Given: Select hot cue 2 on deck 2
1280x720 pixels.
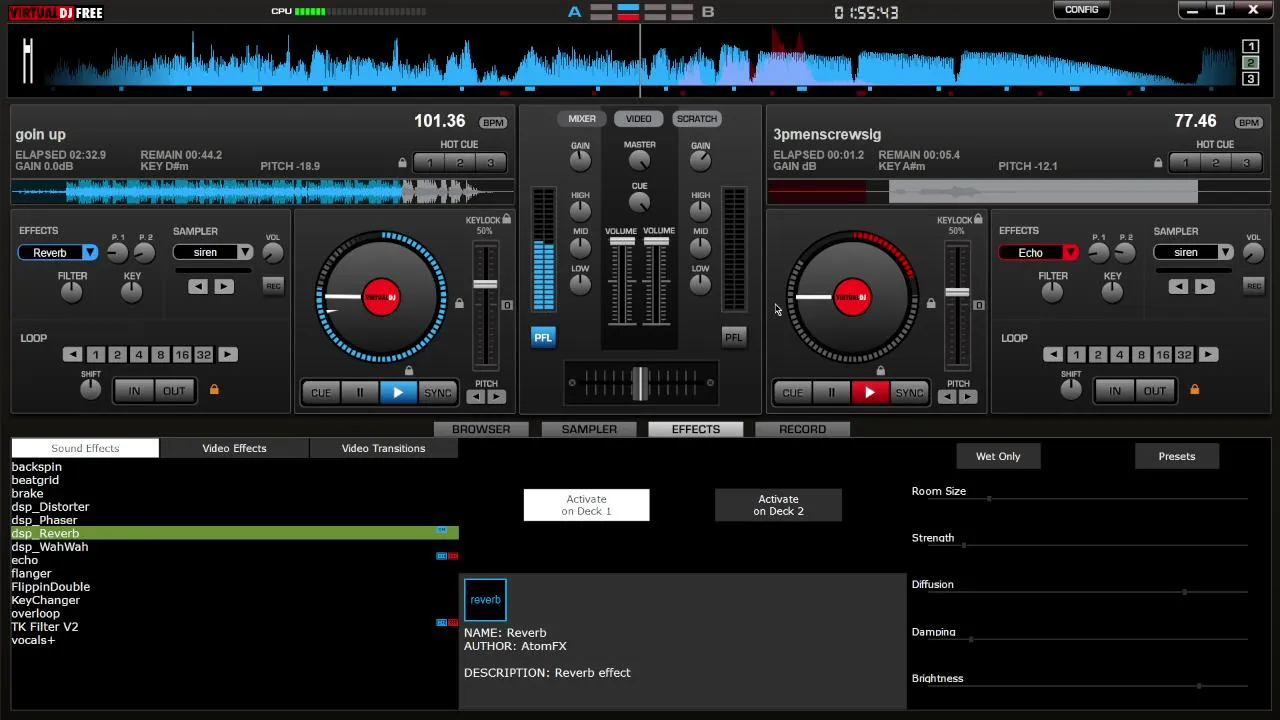Looking at the screenshot, I should click(x=1216, y=163).
